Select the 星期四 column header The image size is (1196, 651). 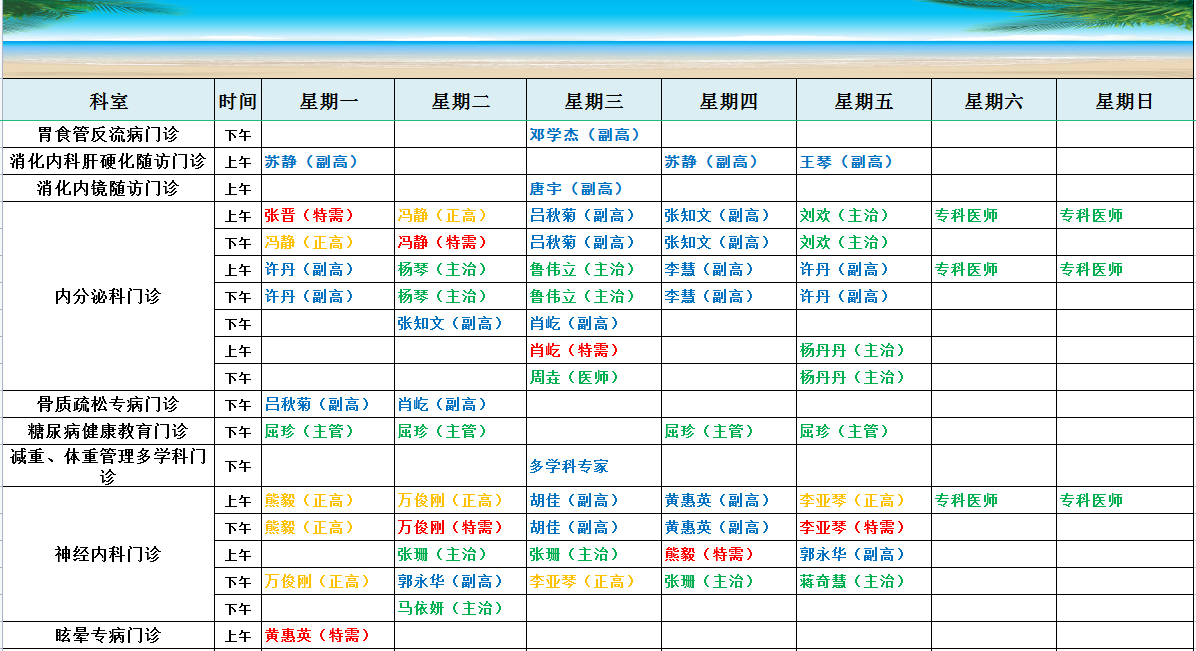point(729,101)
